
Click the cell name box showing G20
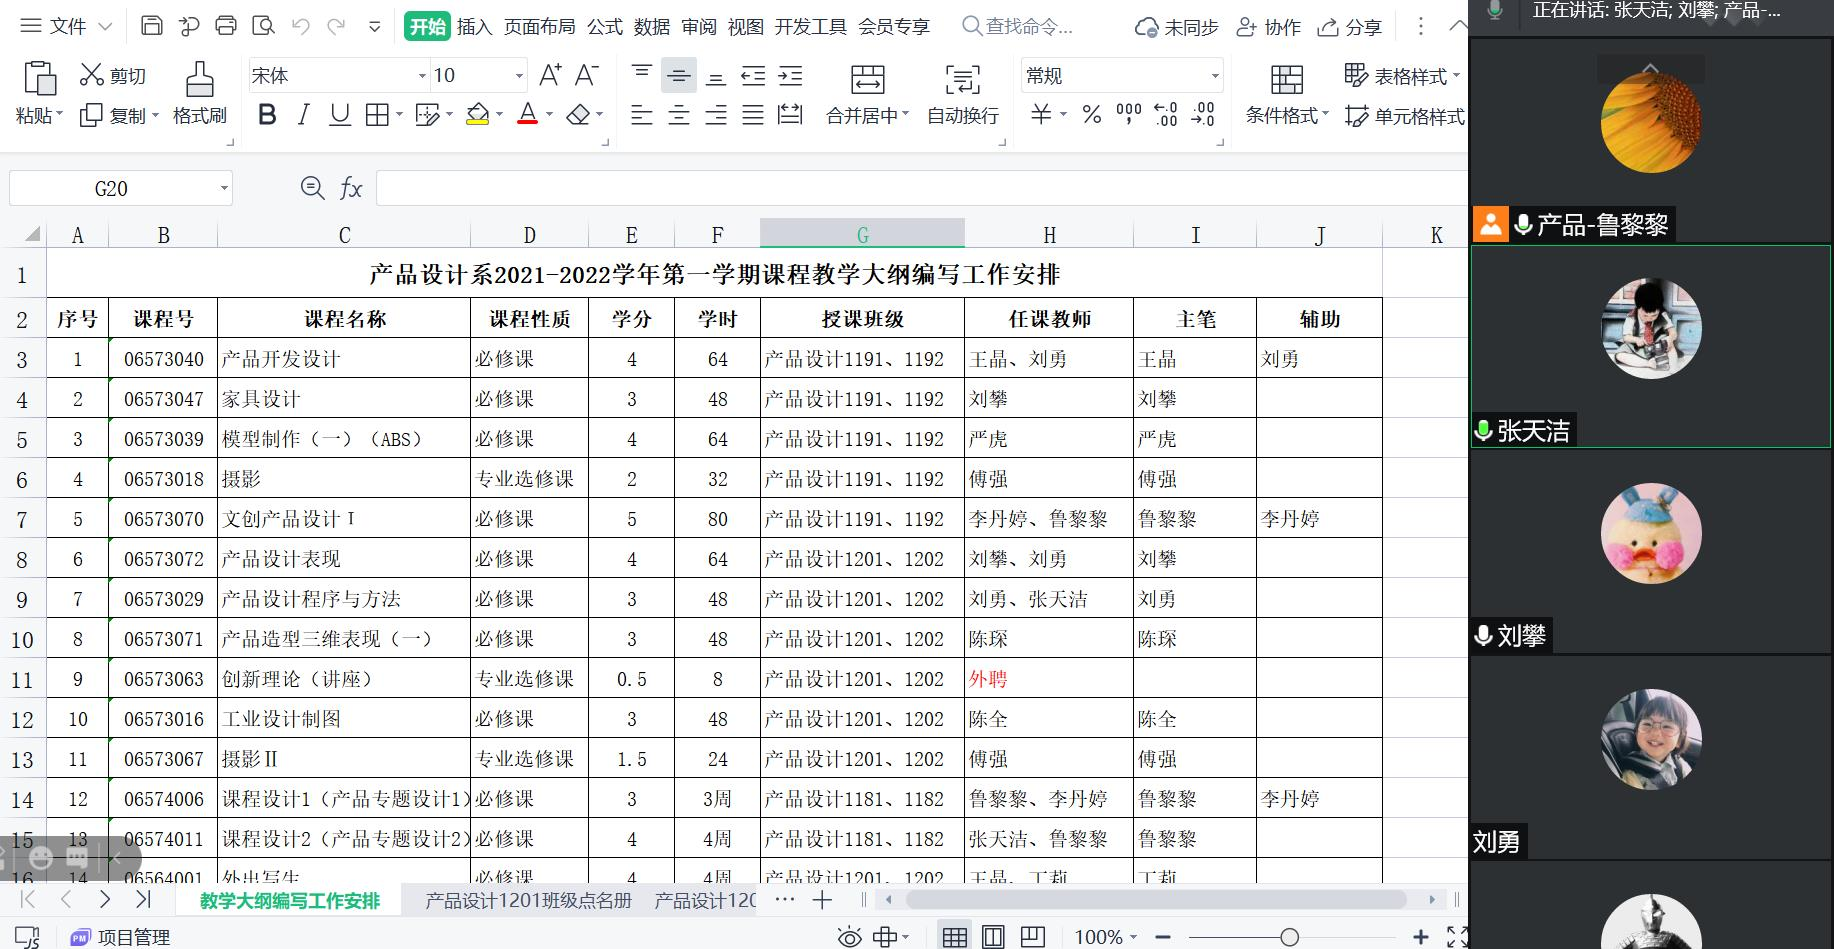pos(111,188)
